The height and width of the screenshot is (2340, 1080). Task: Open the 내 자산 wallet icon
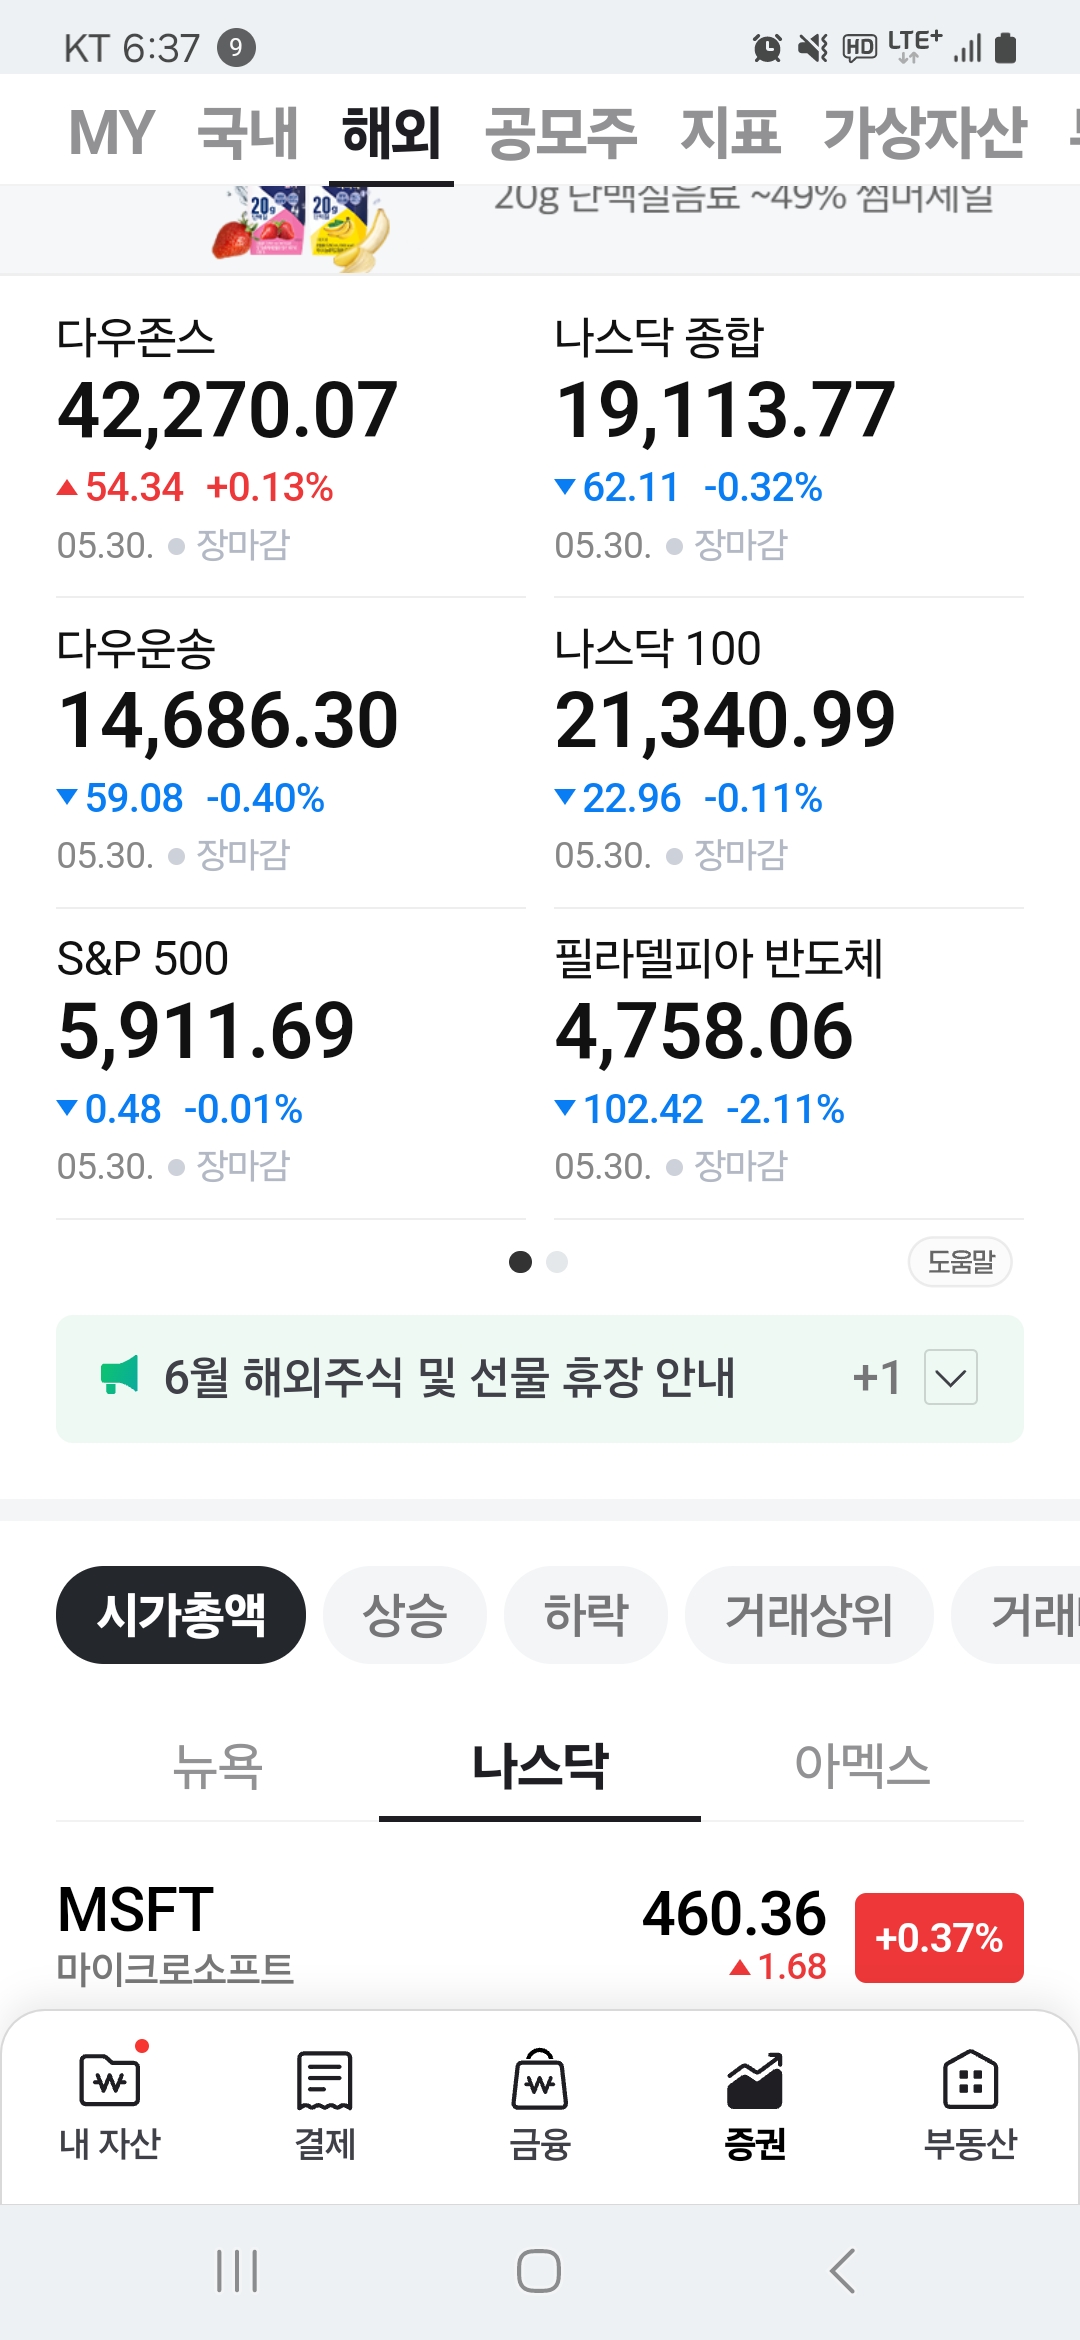tap(110, 2079)
